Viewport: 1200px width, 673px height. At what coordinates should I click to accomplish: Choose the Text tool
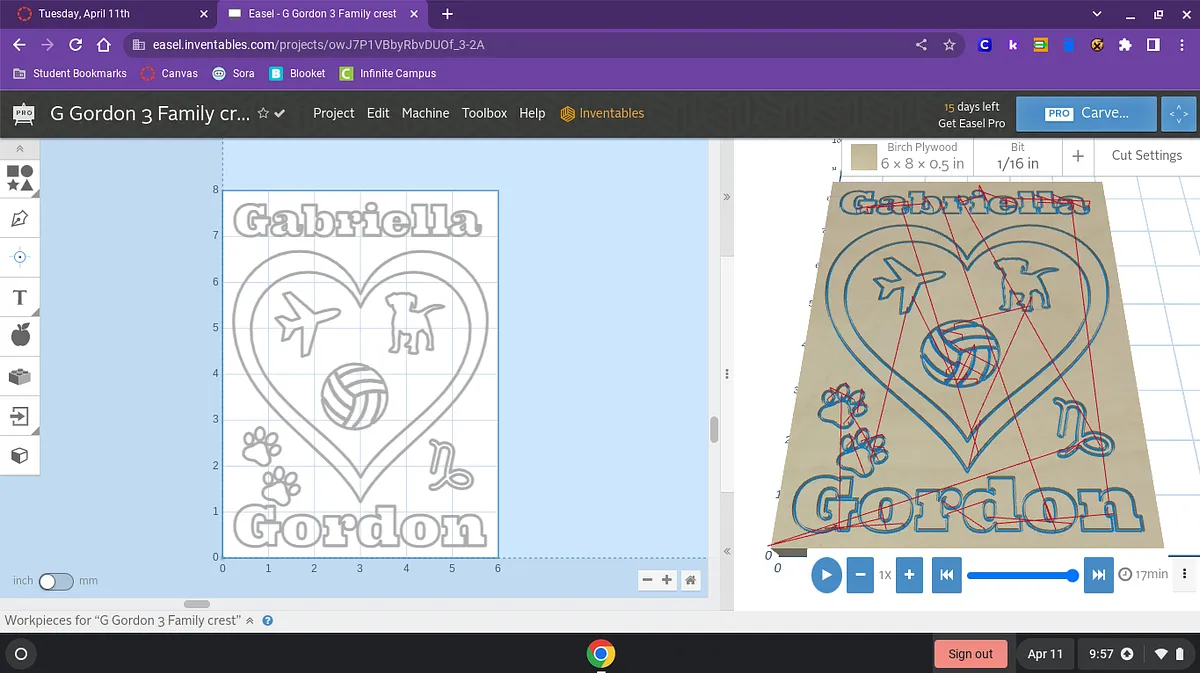(20, 297)
